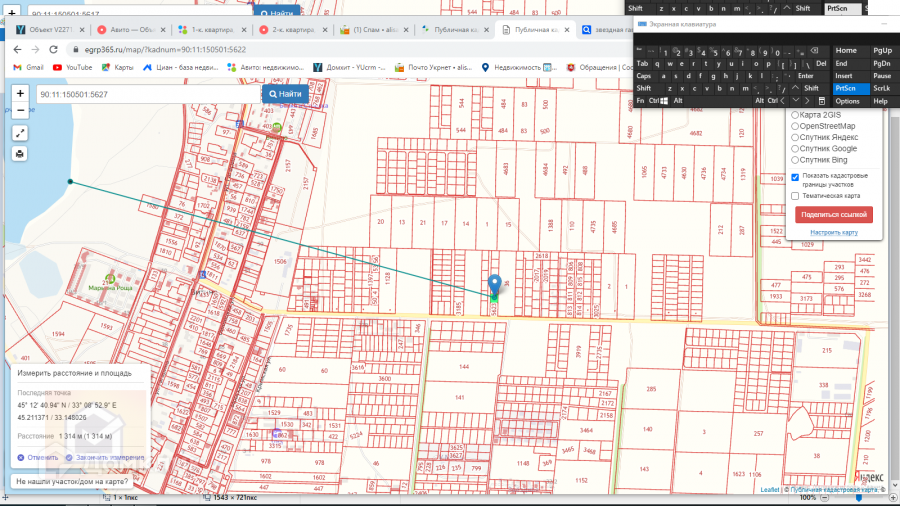Open the YouTube bookmark
900x506 pixels.
click(x=72, y=67)
